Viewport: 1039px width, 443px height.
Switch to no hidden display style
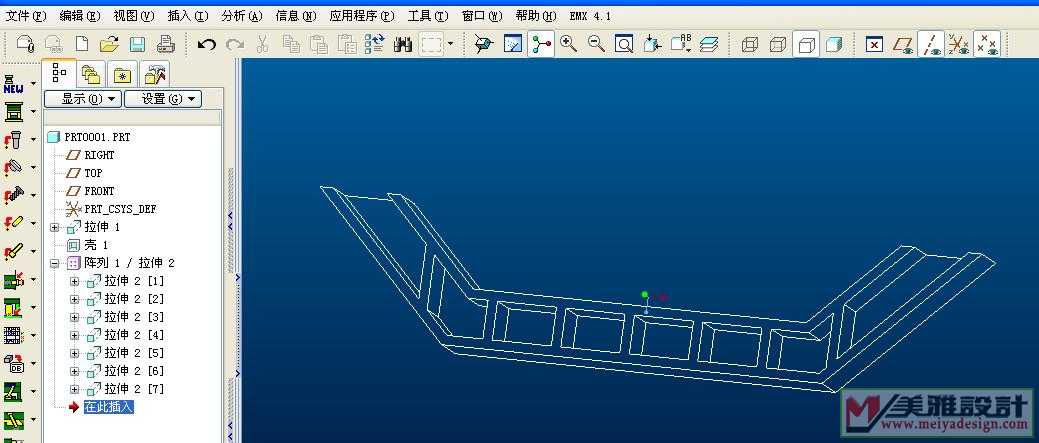(x=806, y=44)
